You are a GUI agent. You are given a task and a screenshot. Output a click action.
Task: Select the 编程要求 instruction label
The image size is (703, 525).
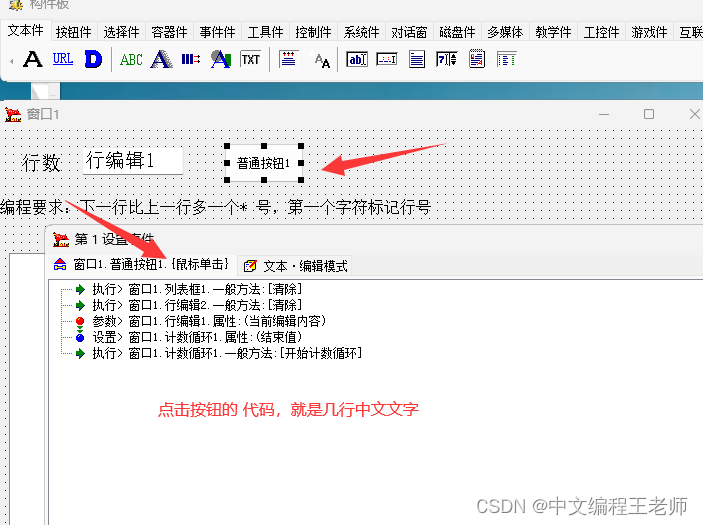pyautogui.click(x=215, y=207)
